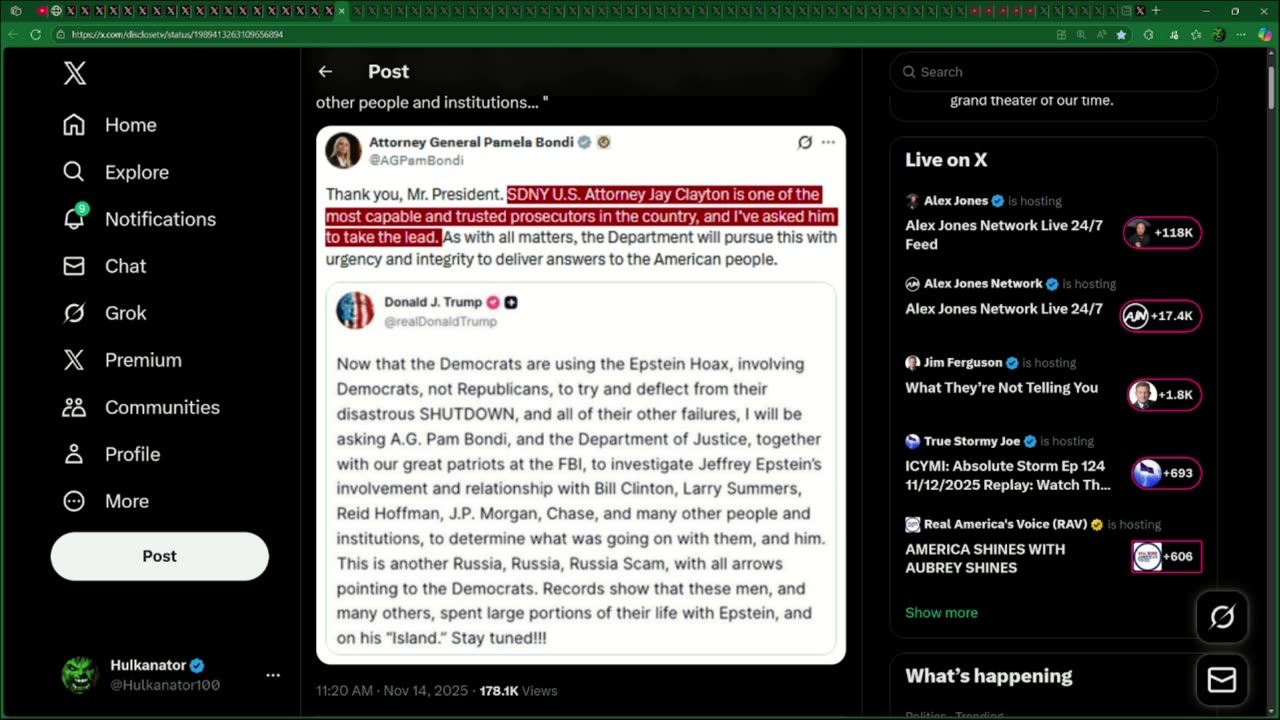Viewport: 1280px width, 720px height.
Task: Click the bookmark star in address bar
Action: click(x=1121, y=34)
